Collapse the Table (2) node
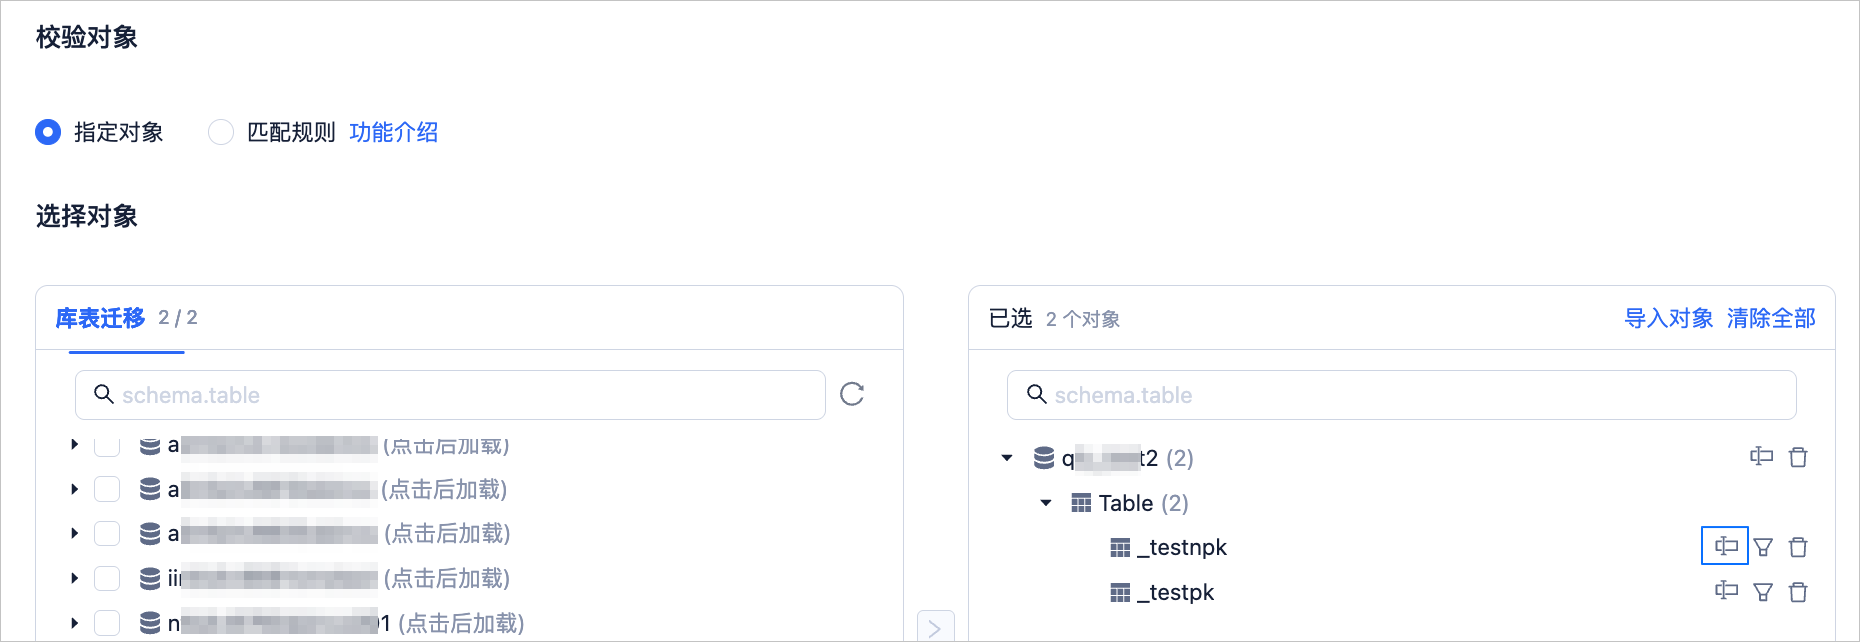Image resolution: width=1860 pixels, height=642 pixels. click(x=1046, y=503)
